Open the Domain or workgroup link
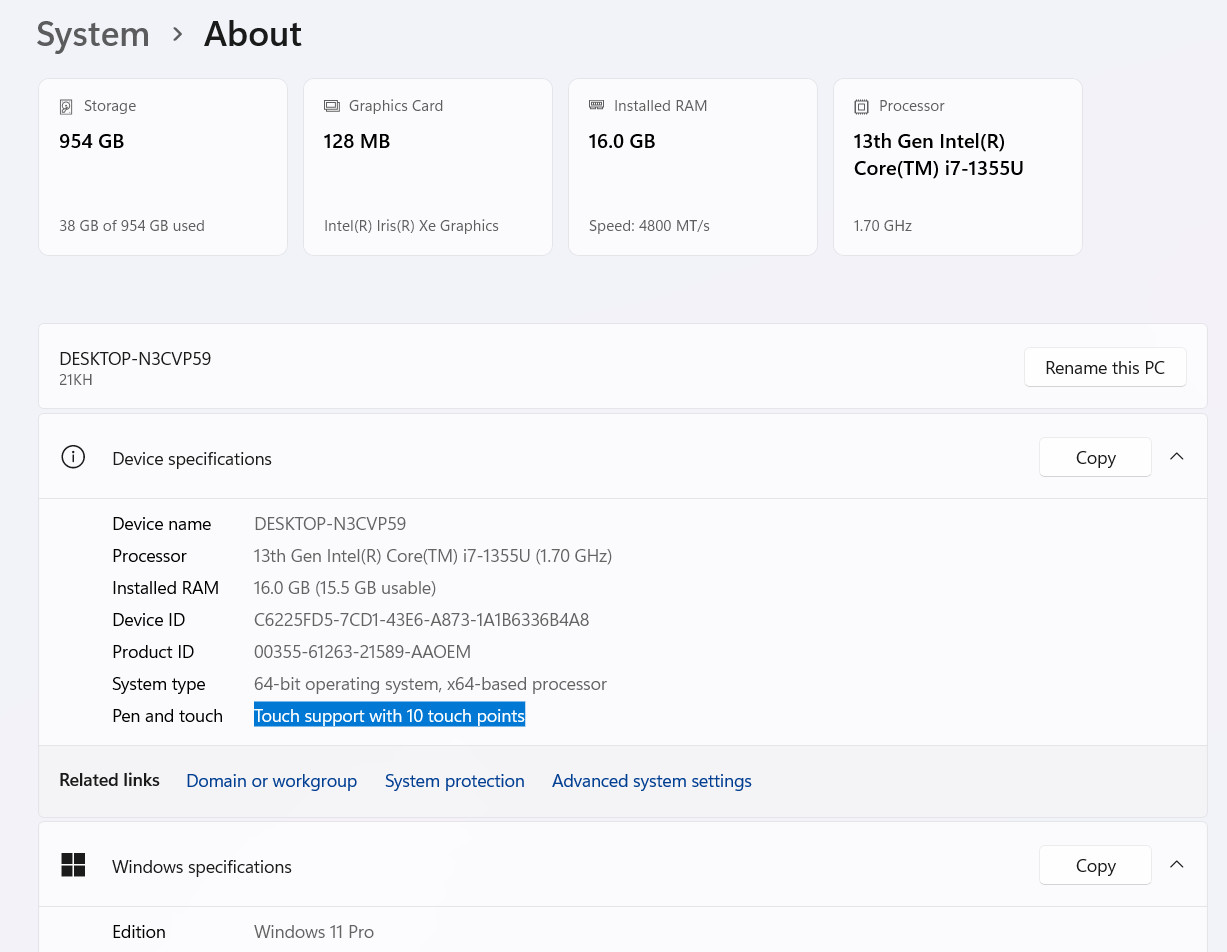Image resolution: width=1227 pixels, height=952 pixels. [271, 781]
